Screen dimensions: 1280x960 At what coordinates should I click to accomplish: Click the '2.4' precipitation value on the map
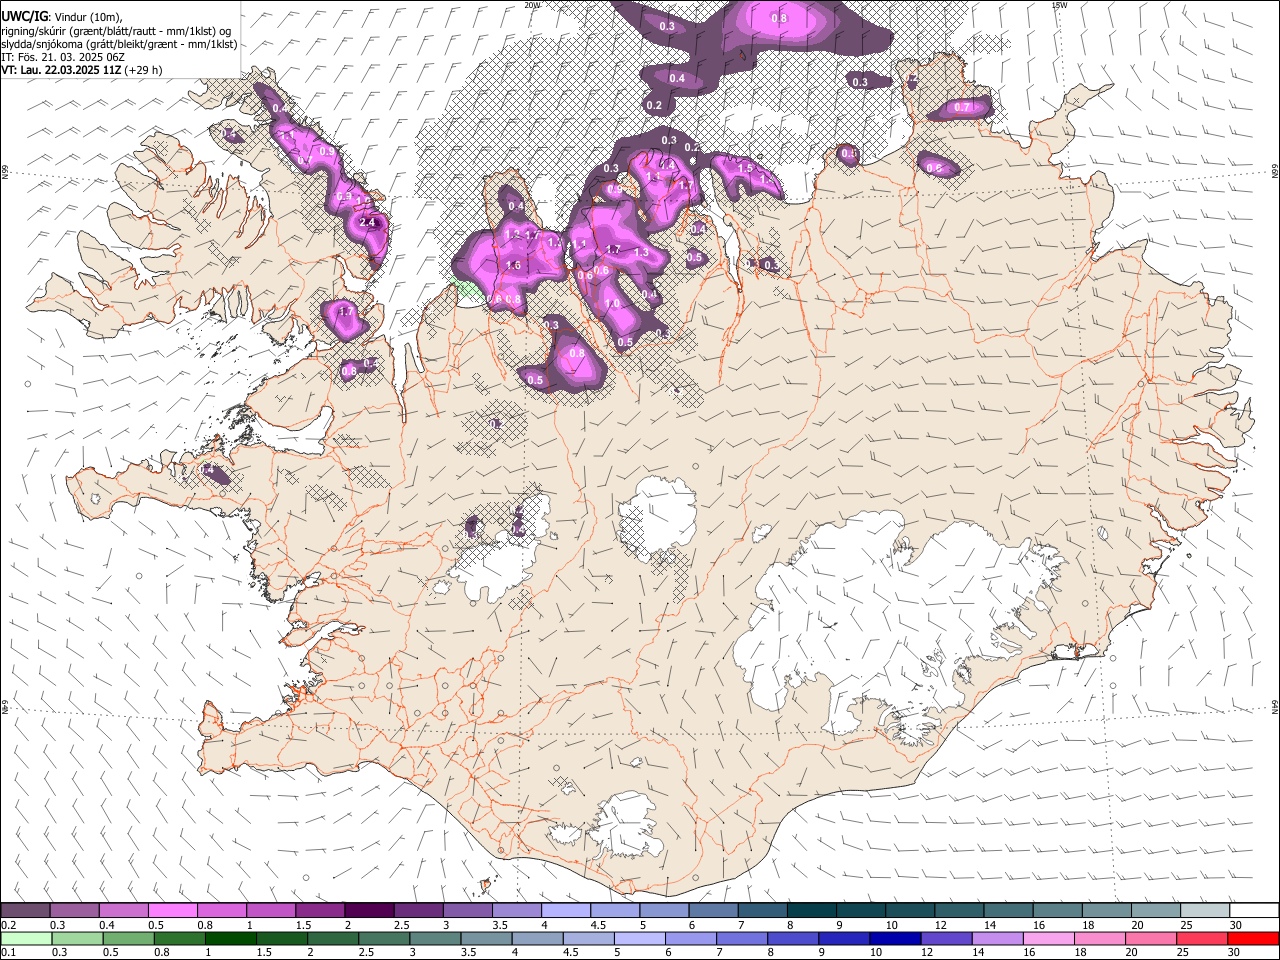[x=368, y=222]
